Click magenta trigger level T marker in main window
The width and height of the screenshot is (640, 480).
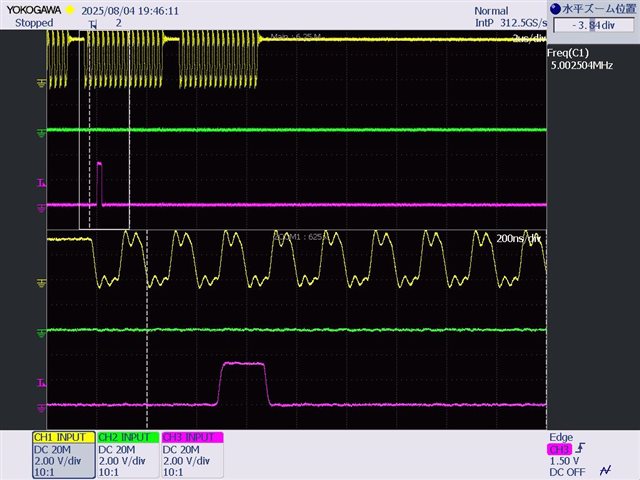click(x=41, y=183)
